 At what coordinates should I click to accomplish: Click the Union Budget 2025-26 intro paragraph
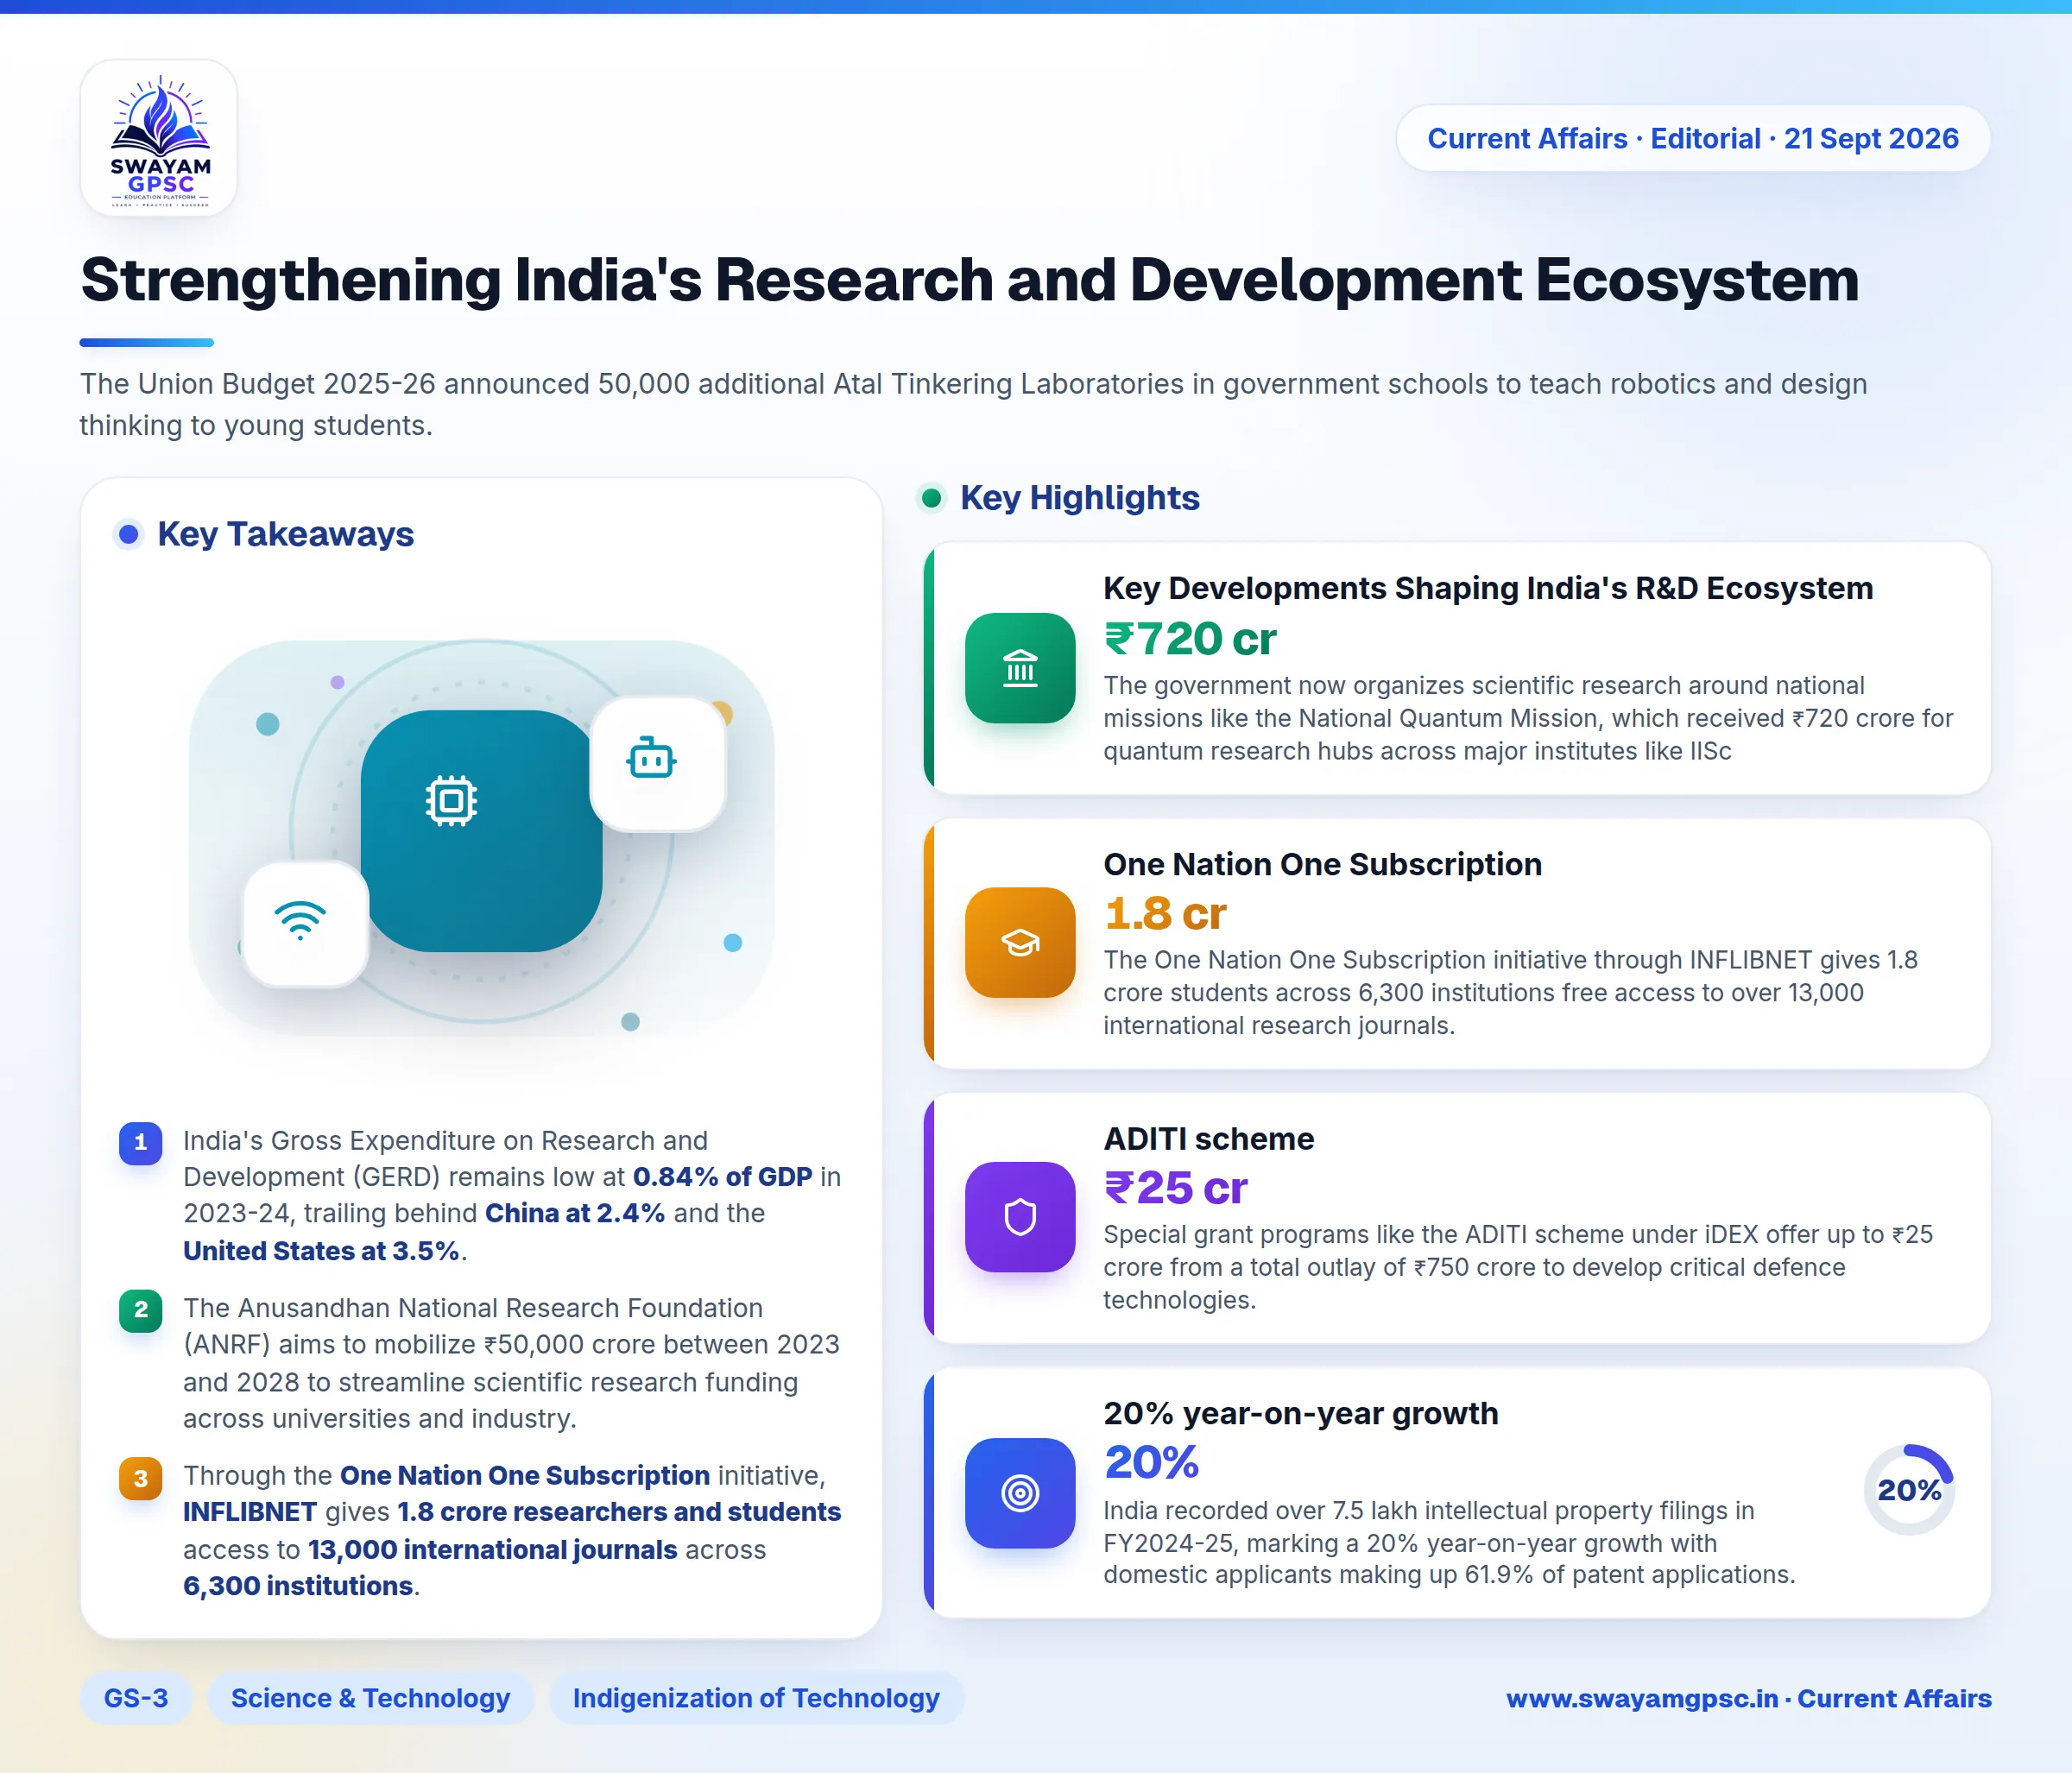[x=973, y=404]
